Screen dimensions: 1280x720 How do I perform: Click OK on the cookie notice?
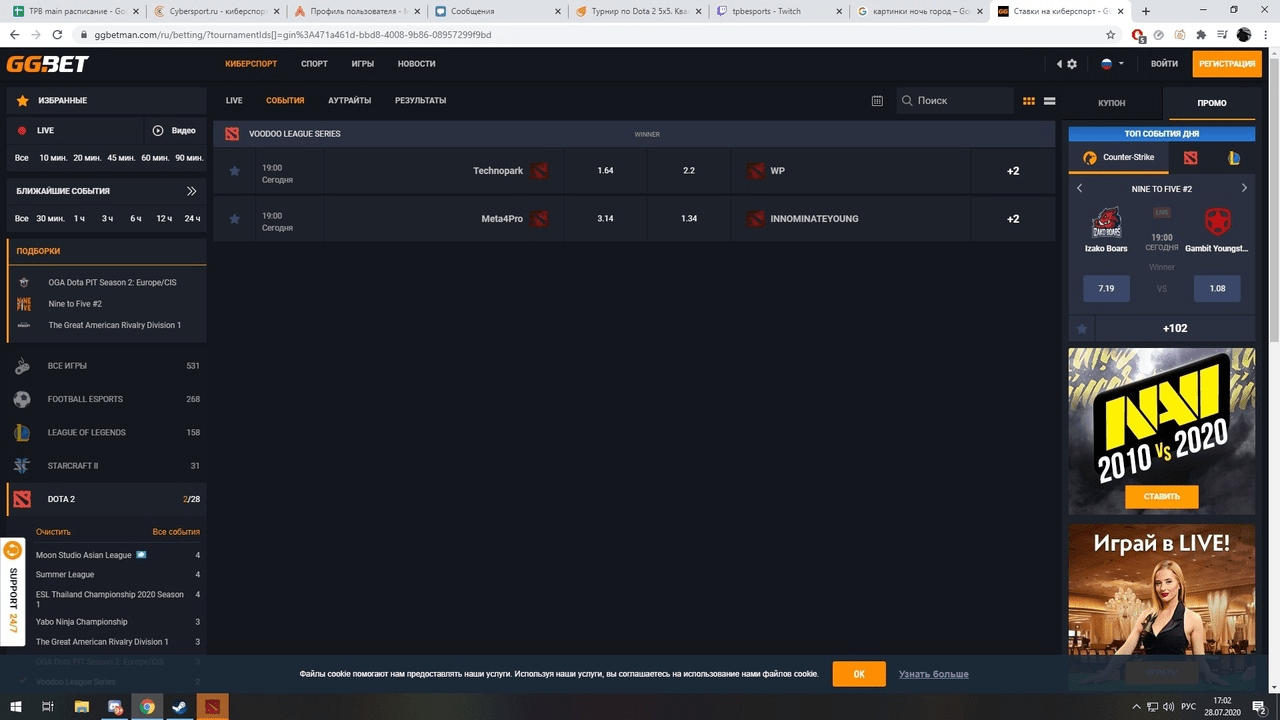(859, 674)
